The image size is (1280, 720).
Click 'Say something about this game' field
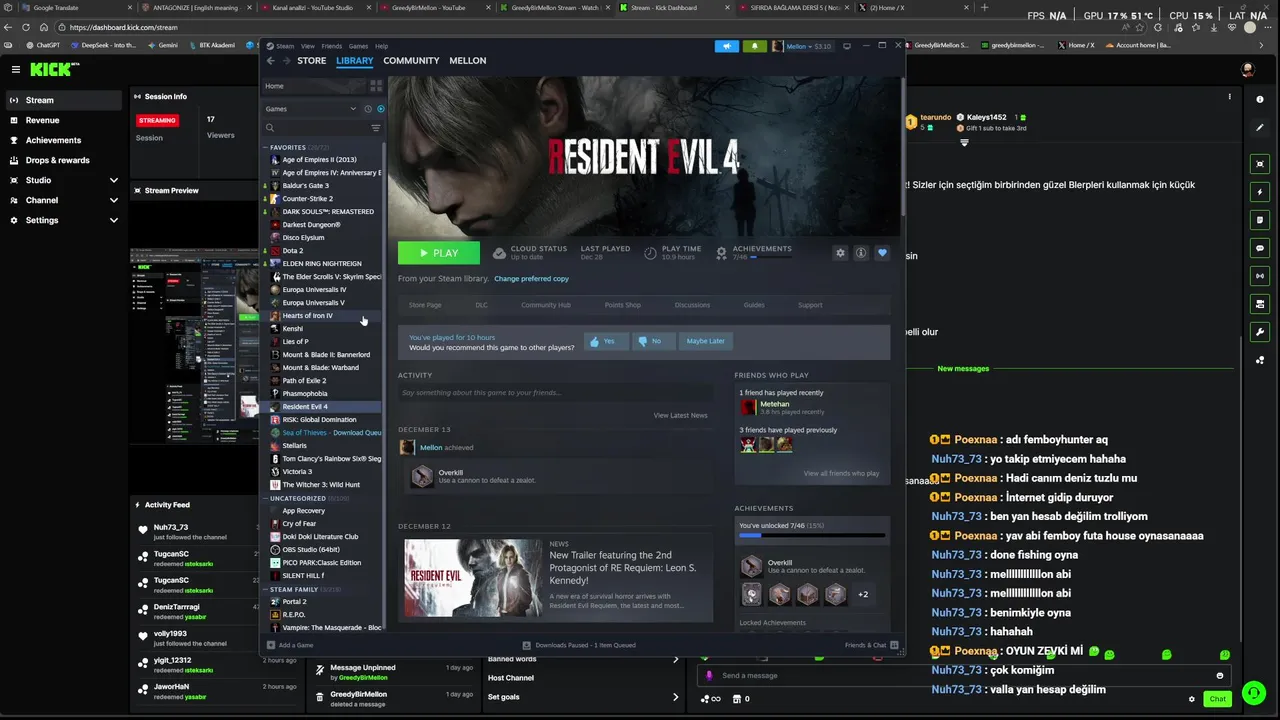(553, 393)
